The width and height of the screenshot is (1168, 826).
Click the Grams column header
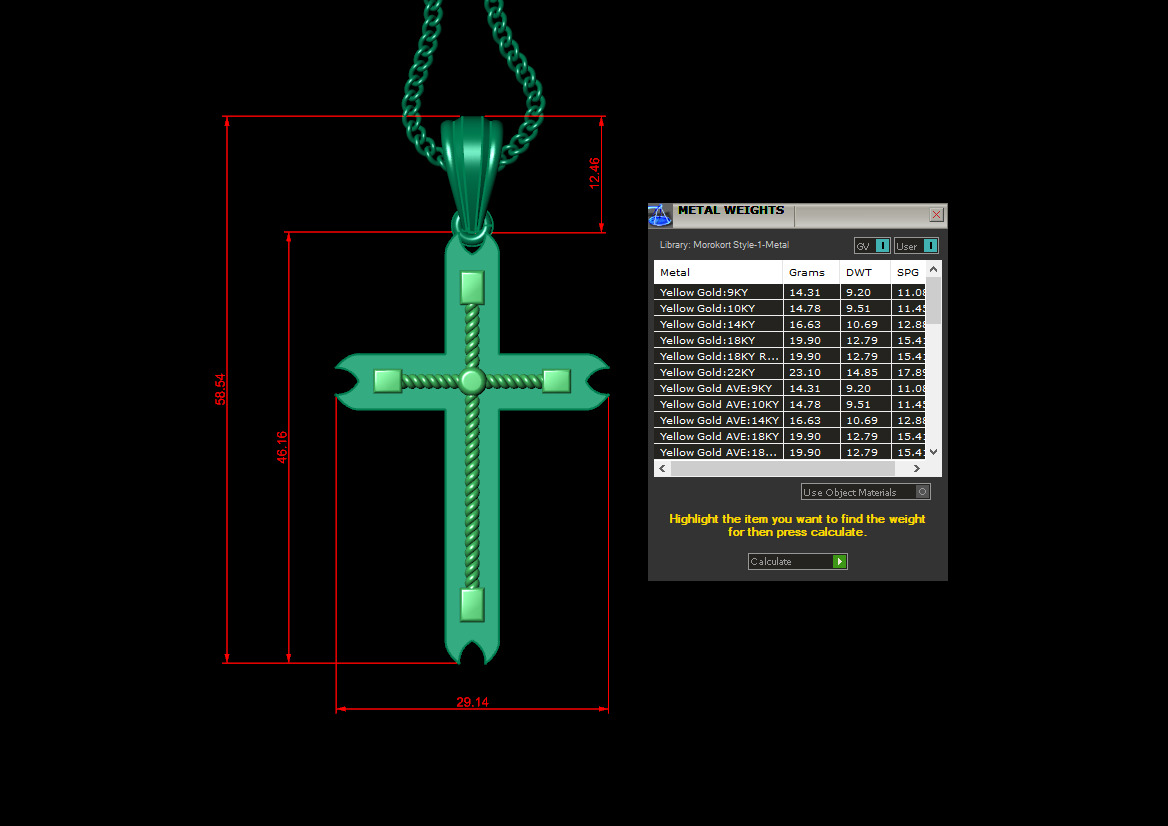click(x=810, y=272)
